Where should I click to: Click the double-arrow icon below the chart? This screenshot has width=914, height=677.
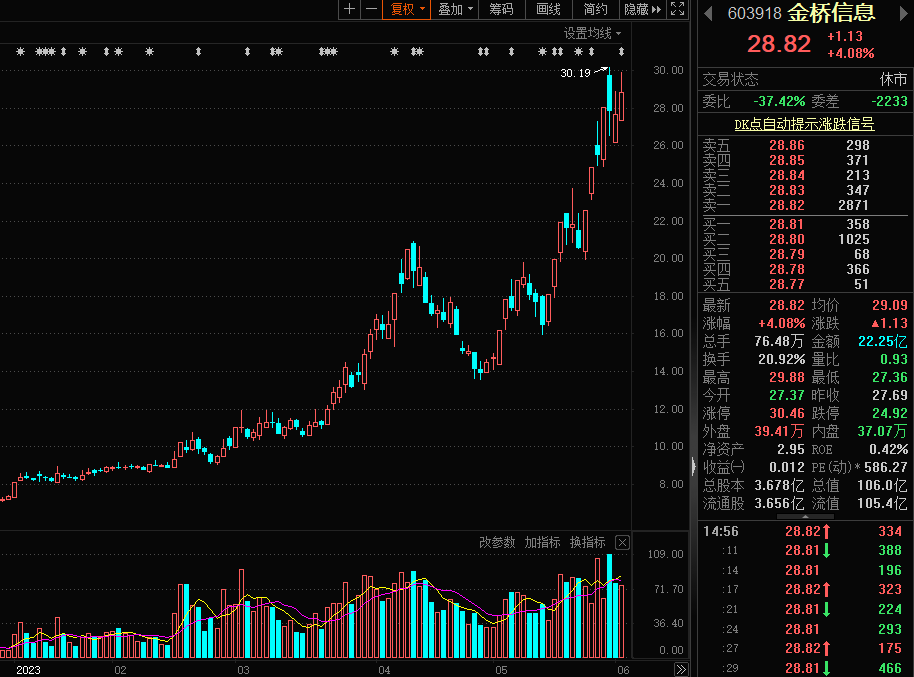point(680,669)
